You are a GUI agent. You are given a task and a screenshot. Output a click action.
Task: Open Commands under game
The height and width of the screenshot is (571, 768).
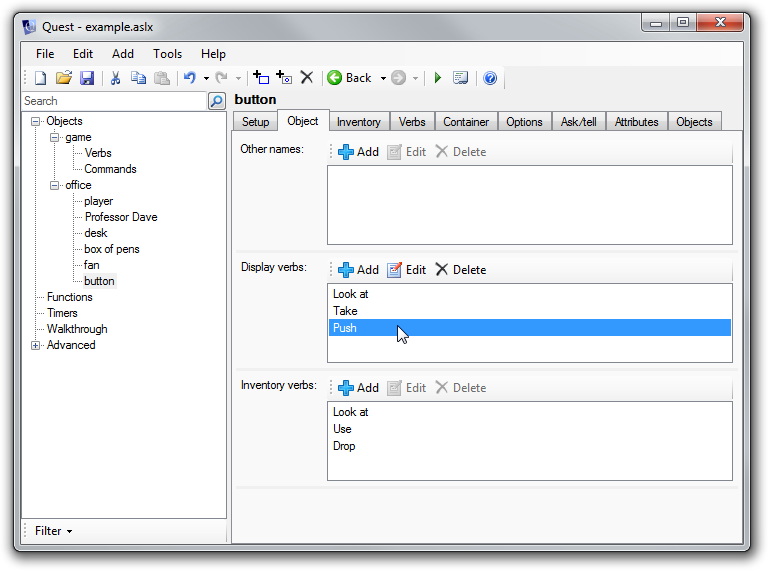[110, 169]
